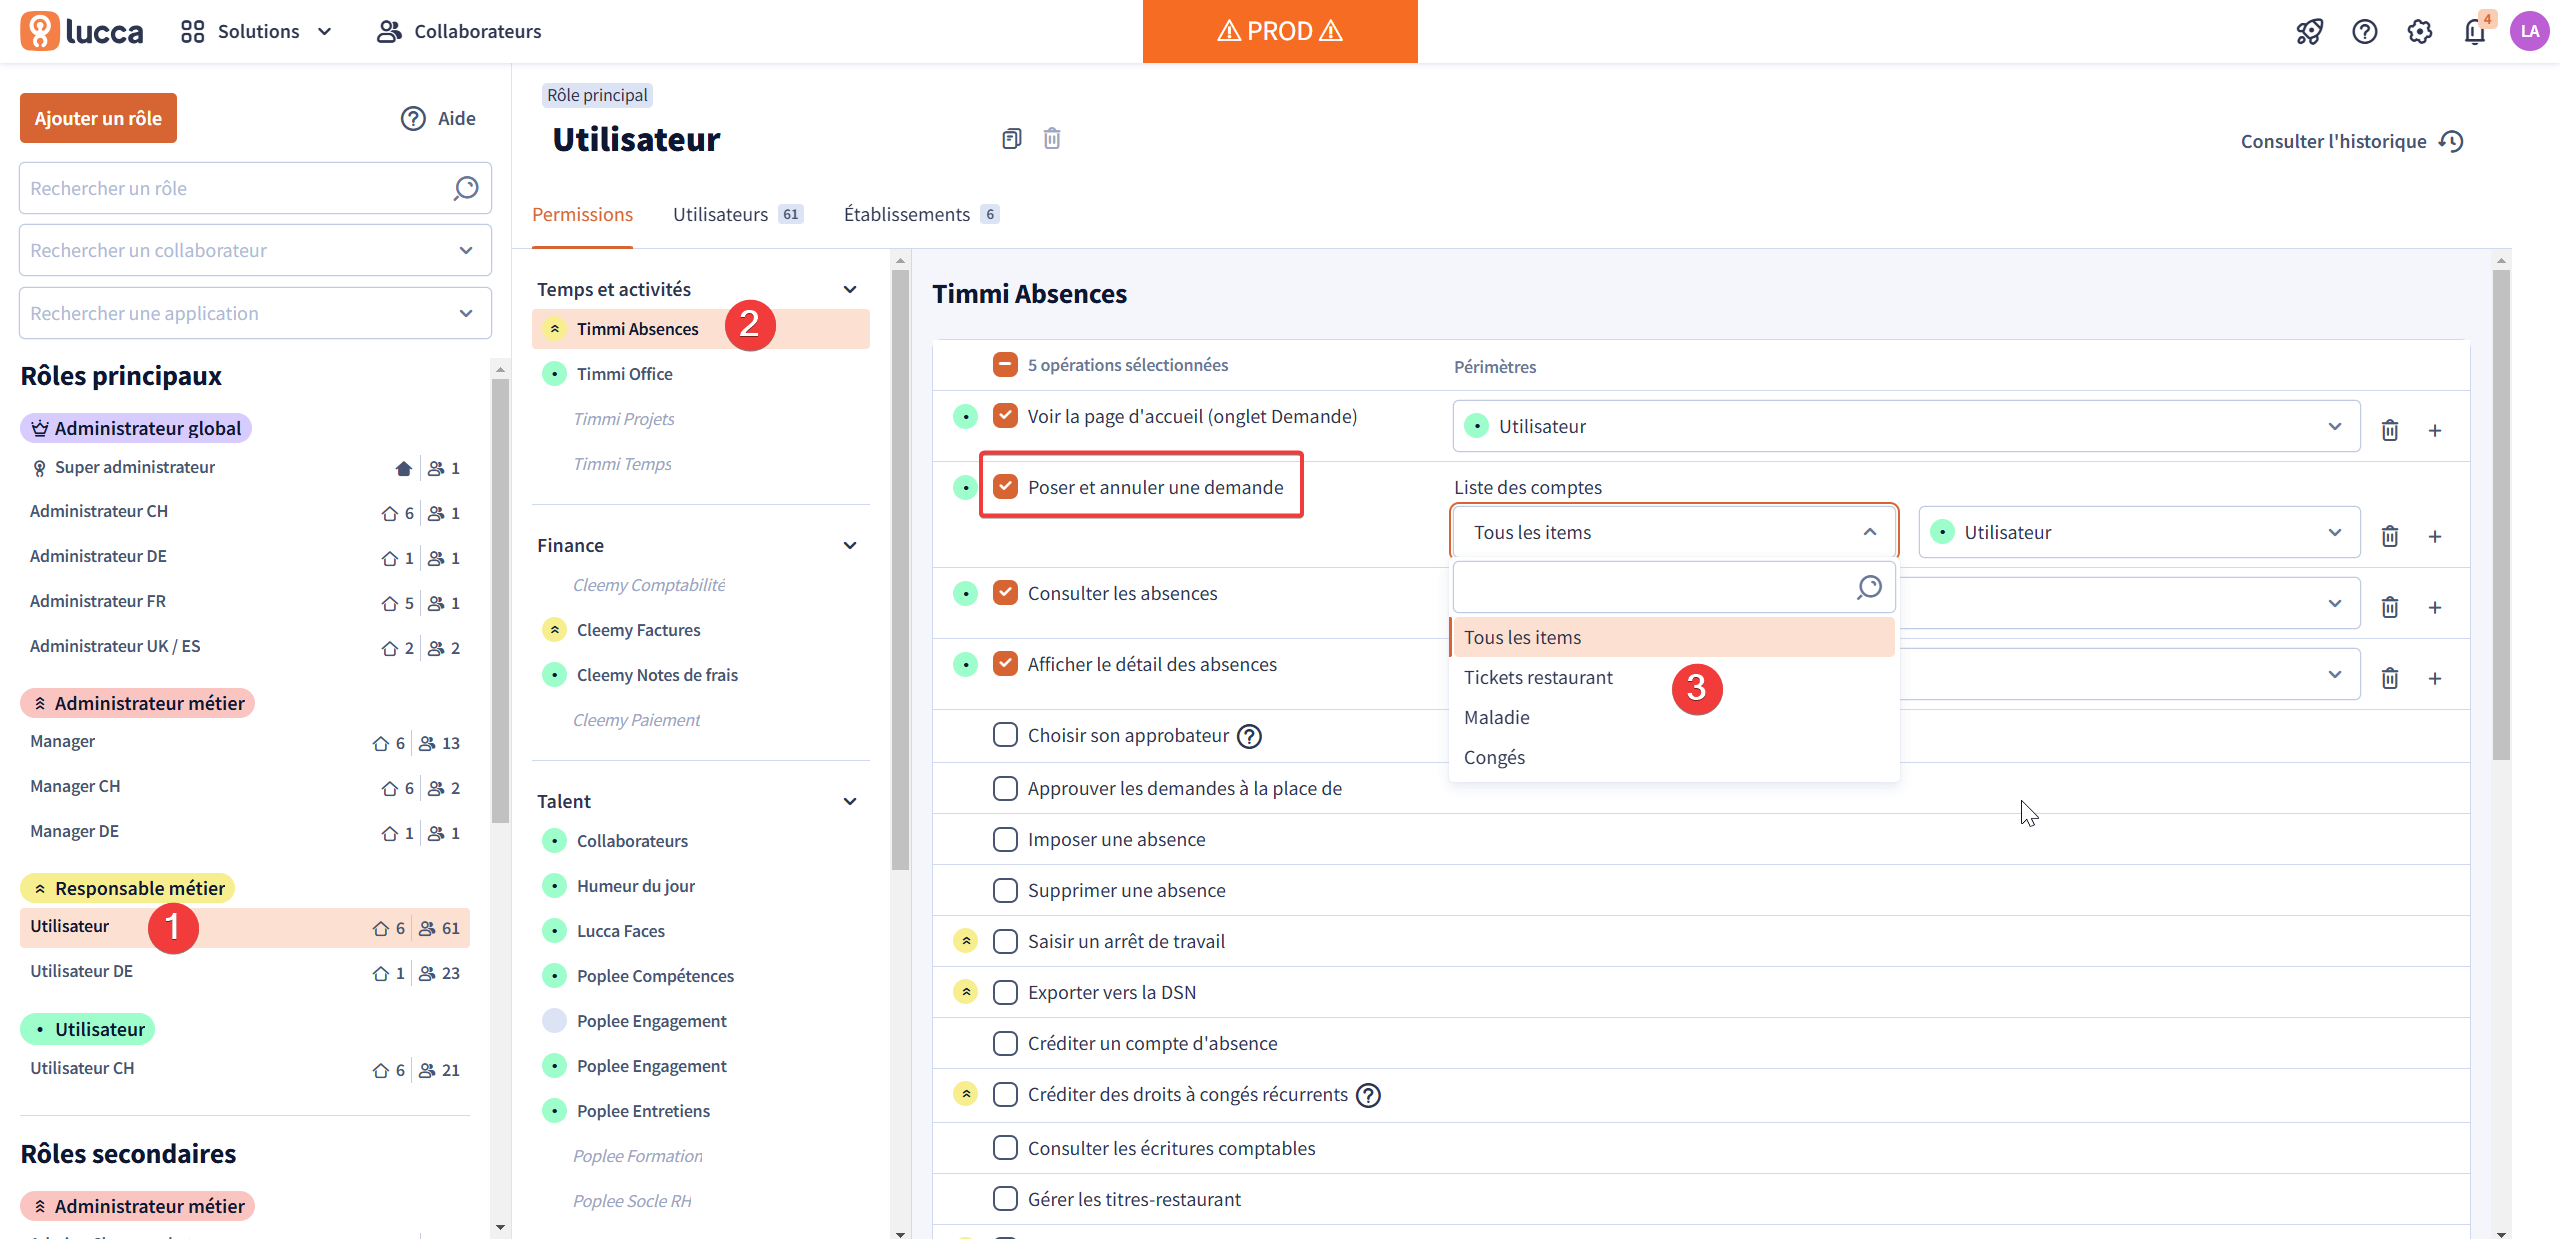Image resolution: width=2560 pixels, height=1239 pixels.
Task: Select Maladie in dropdown list
Action: (1672, 717)
